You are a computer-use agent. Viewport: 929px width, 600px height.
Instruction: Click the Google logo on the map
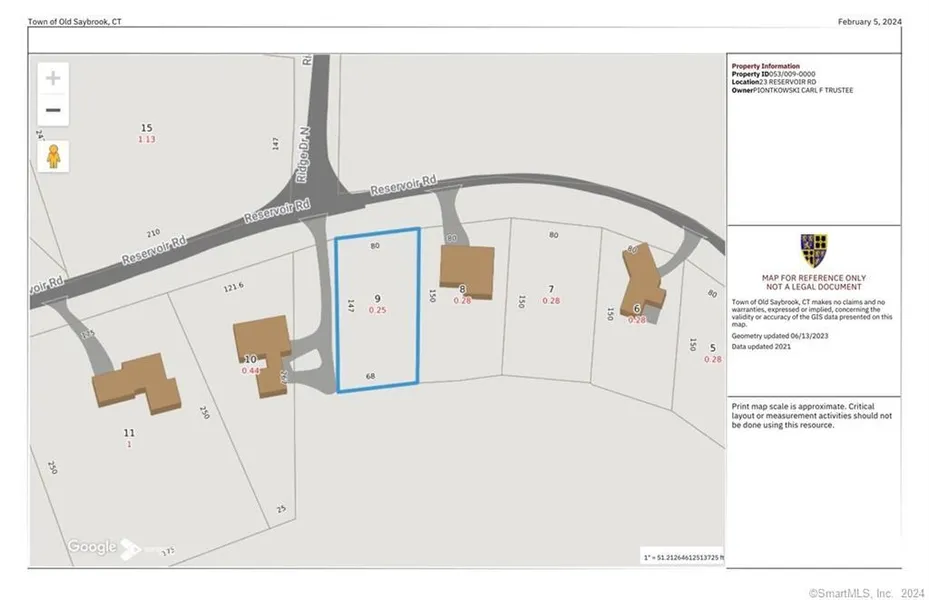click(x=92, y=546)
